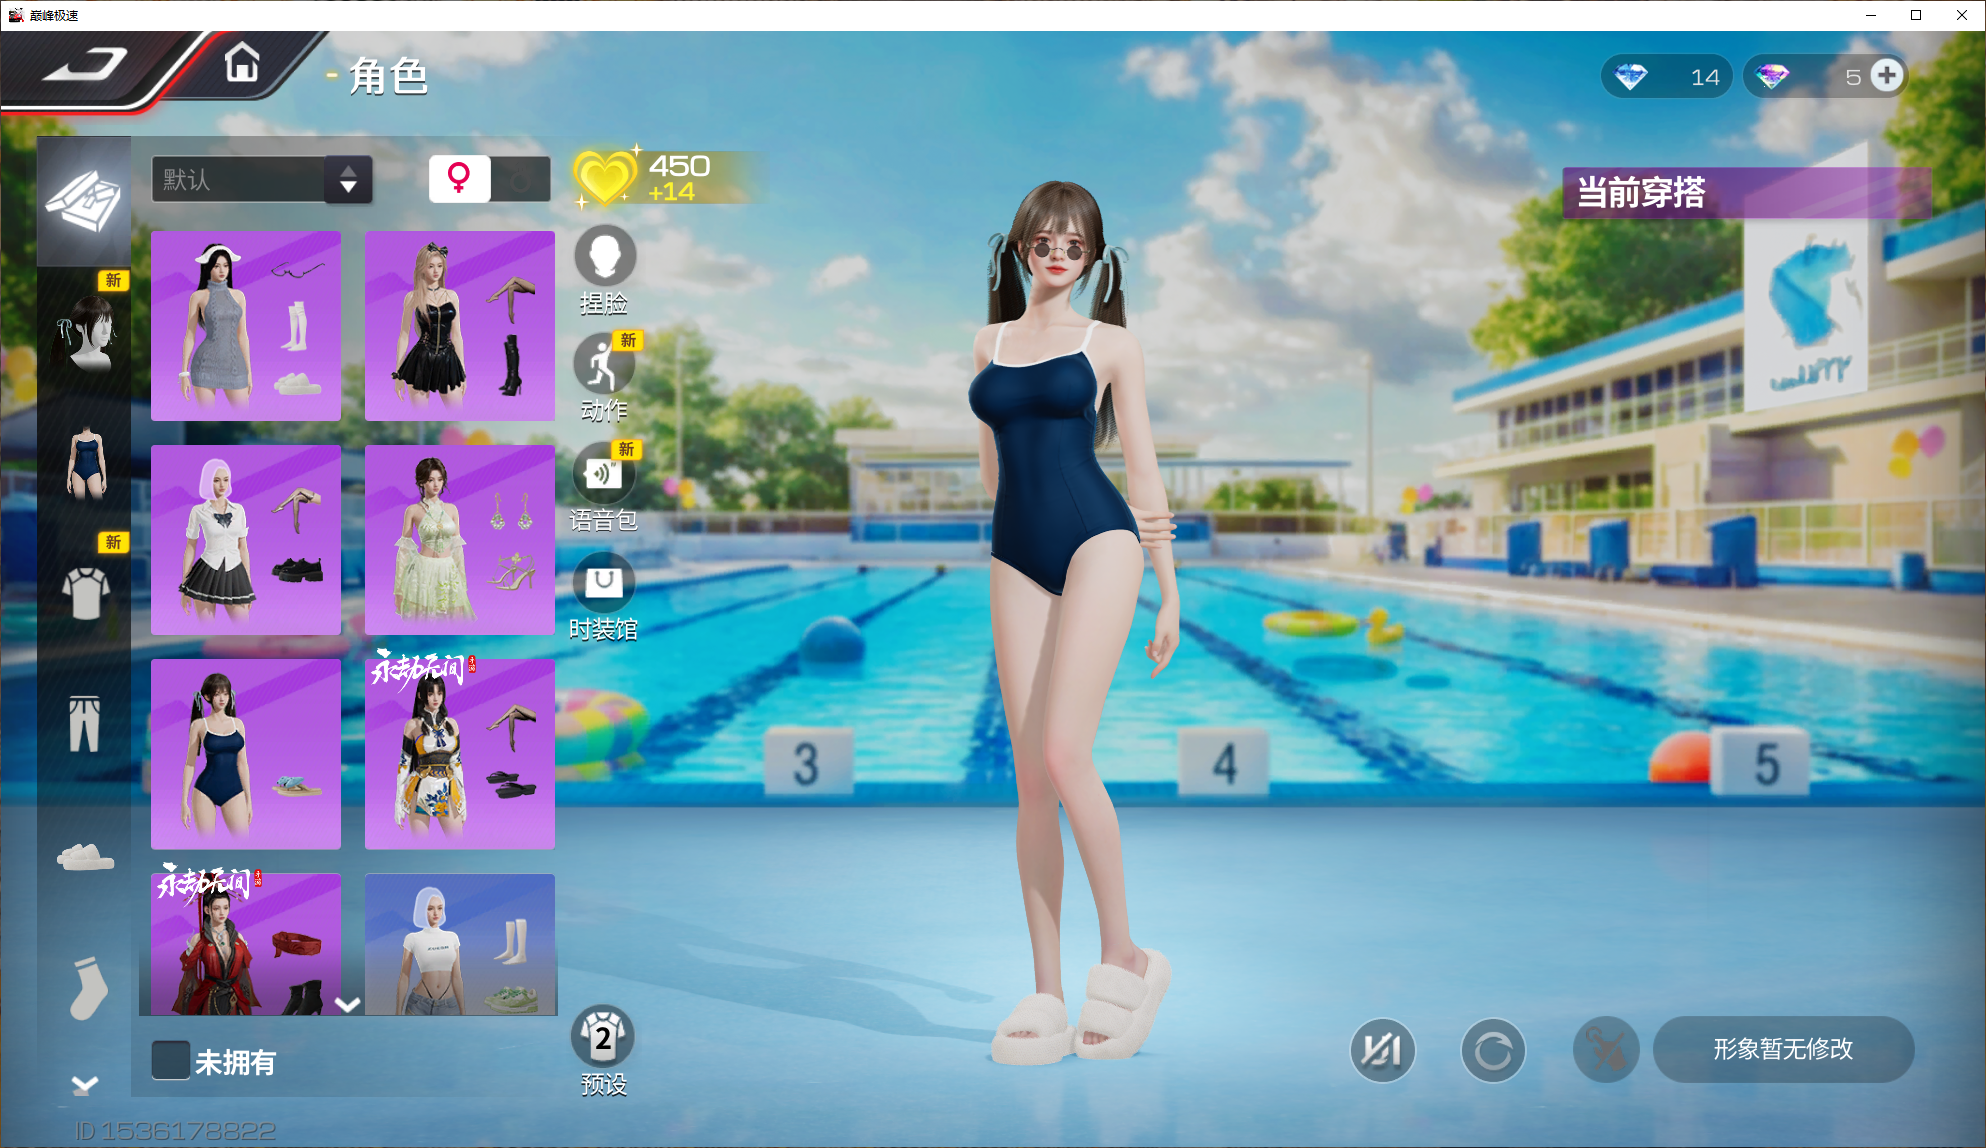
Task: Select female gender toggle
Action: coord(459,179)
